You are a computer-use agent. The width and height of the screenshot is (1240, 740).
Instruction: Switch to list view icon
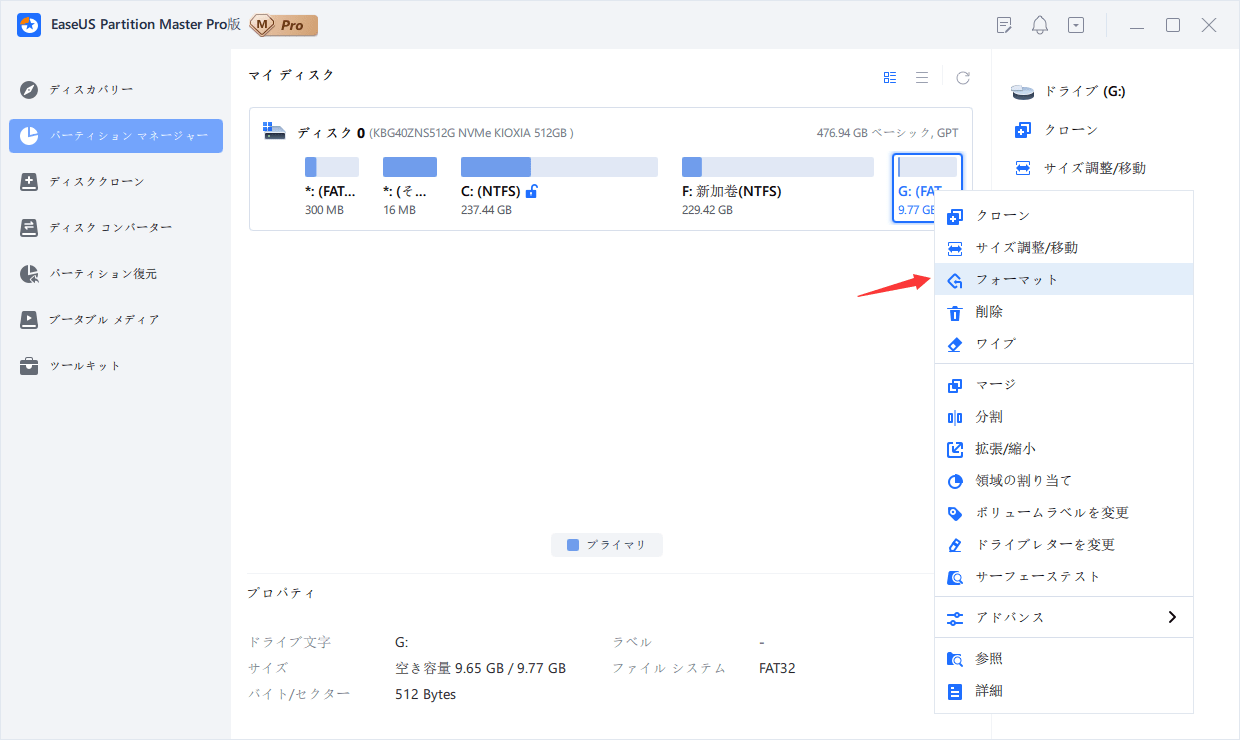coord(922,78)
